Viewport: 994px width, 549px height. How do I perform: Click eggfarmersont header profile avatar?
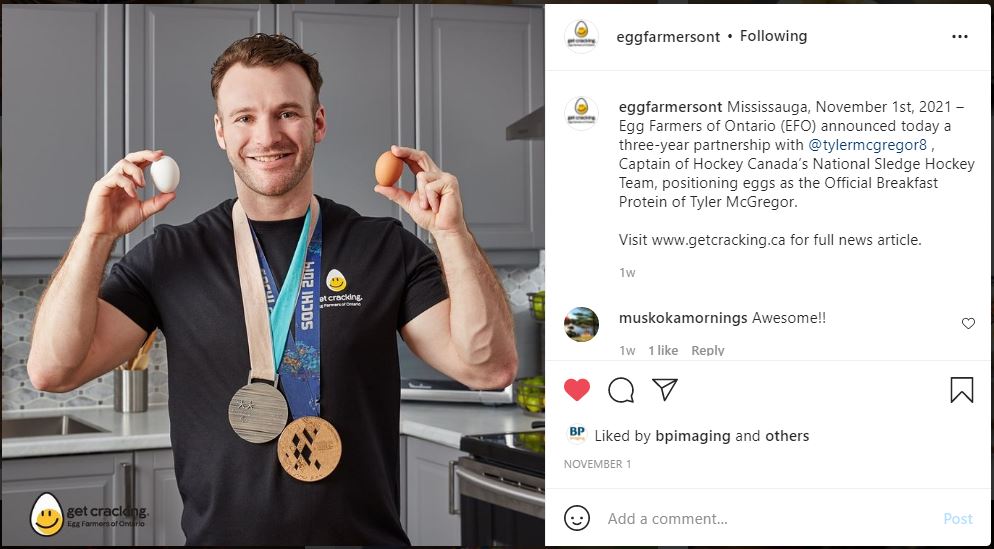click(581, 36)
